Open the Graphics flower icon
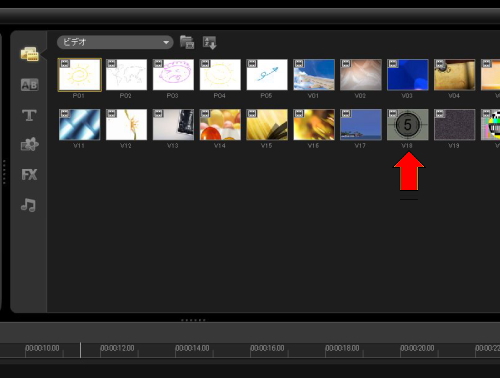 point(29,144)
